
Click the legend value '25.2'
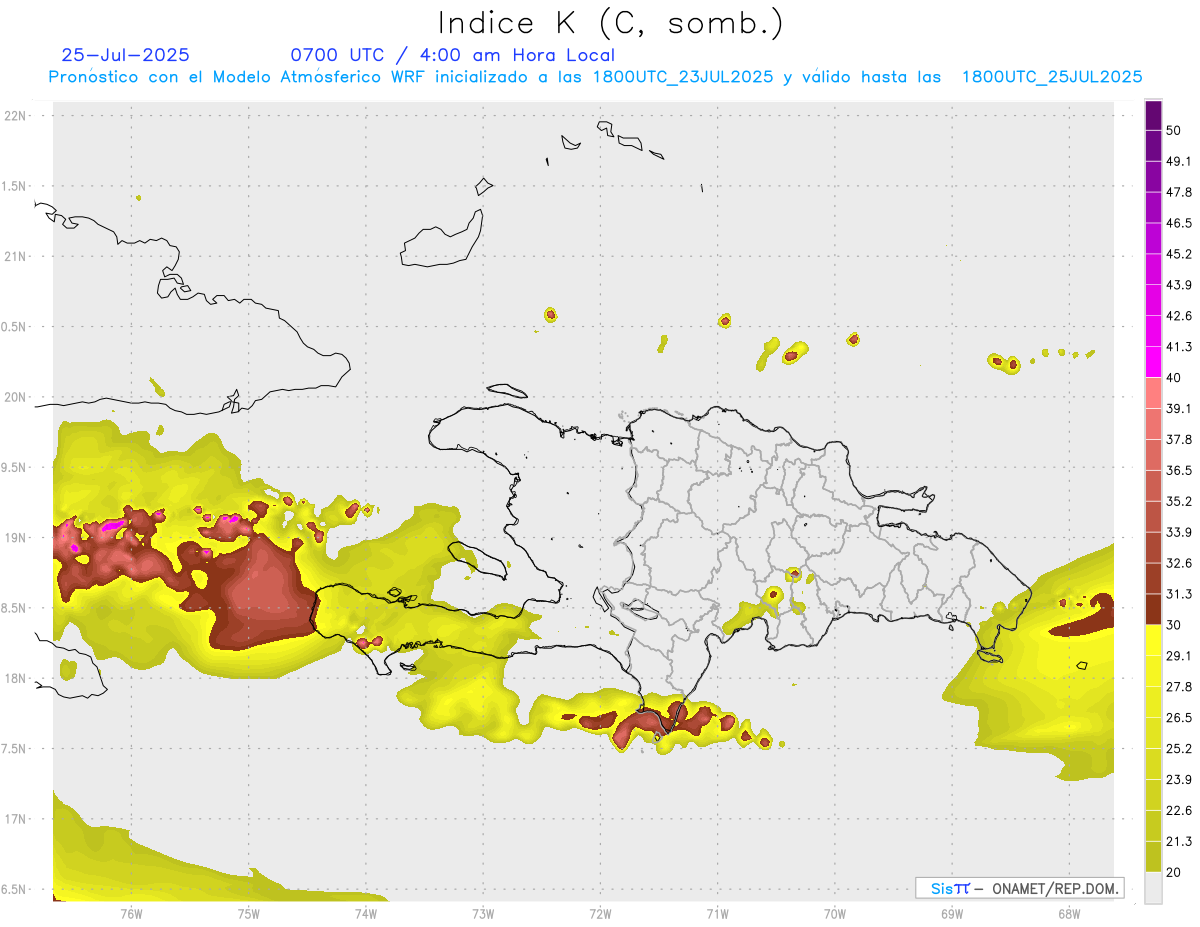click(1179, 749)
